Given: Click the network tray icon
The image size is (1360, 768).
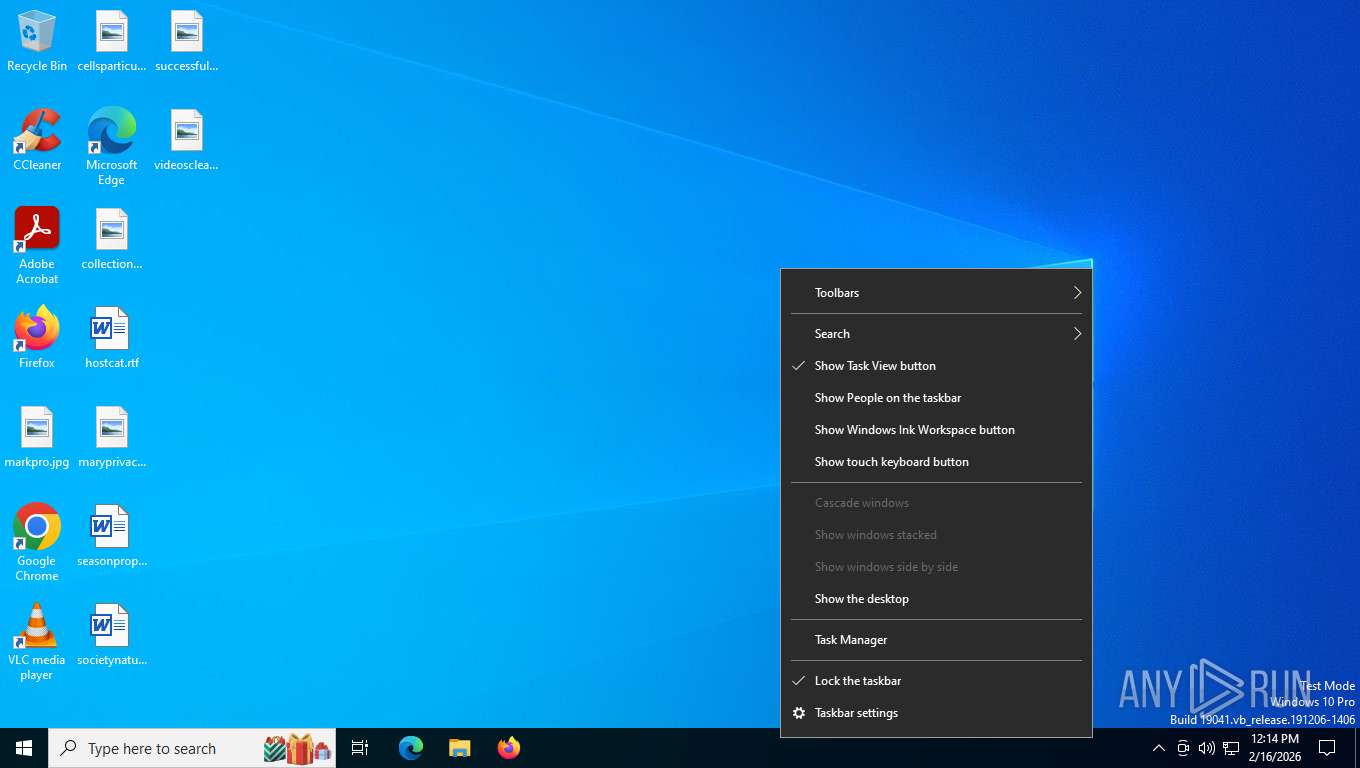Looking at the screenshot, I should click(1231, 748).
